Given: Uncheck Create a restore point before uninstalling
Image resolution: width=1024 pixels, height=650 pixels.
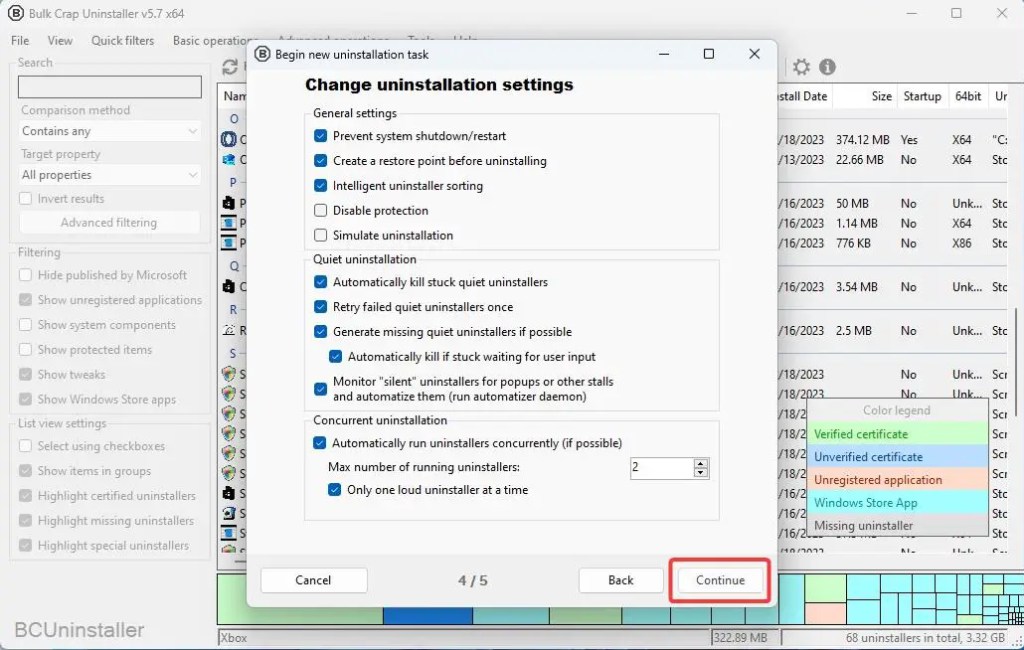Looking at the screenshot, I should [x=320, y=161].
